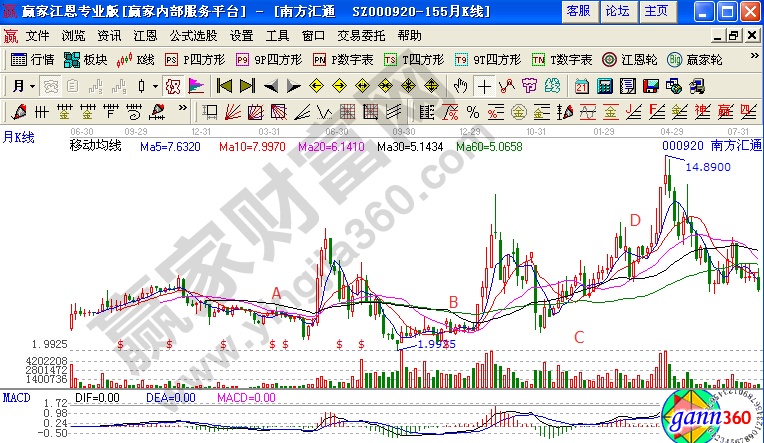Screen dimensions: 764x443
Task: Open the 交易委托 menu
Action: (361, 36)
